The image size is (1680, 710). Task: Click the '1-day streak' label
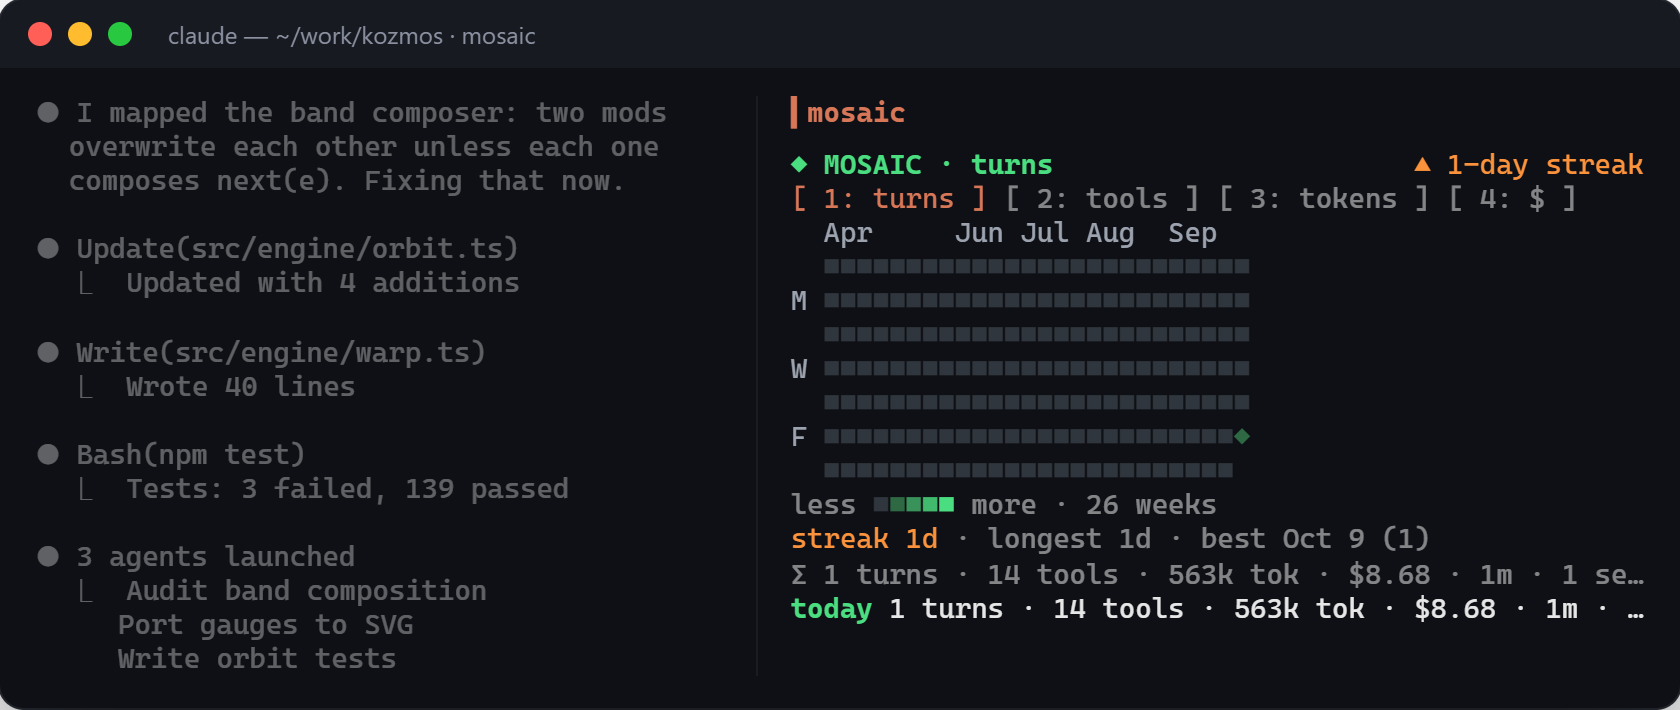(1545, 165)
